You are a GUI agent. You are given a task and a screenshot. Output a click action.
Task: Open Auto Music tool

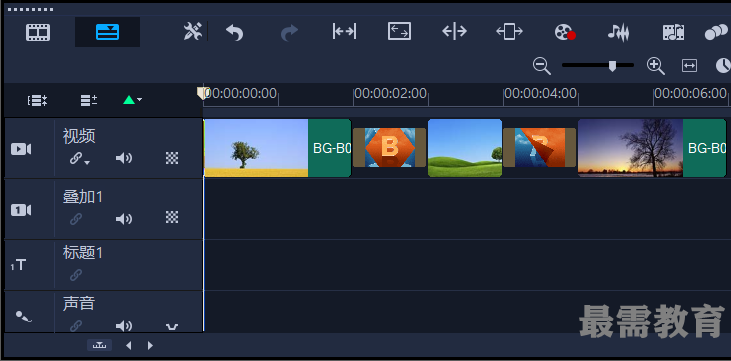click(x=674, y=32)
